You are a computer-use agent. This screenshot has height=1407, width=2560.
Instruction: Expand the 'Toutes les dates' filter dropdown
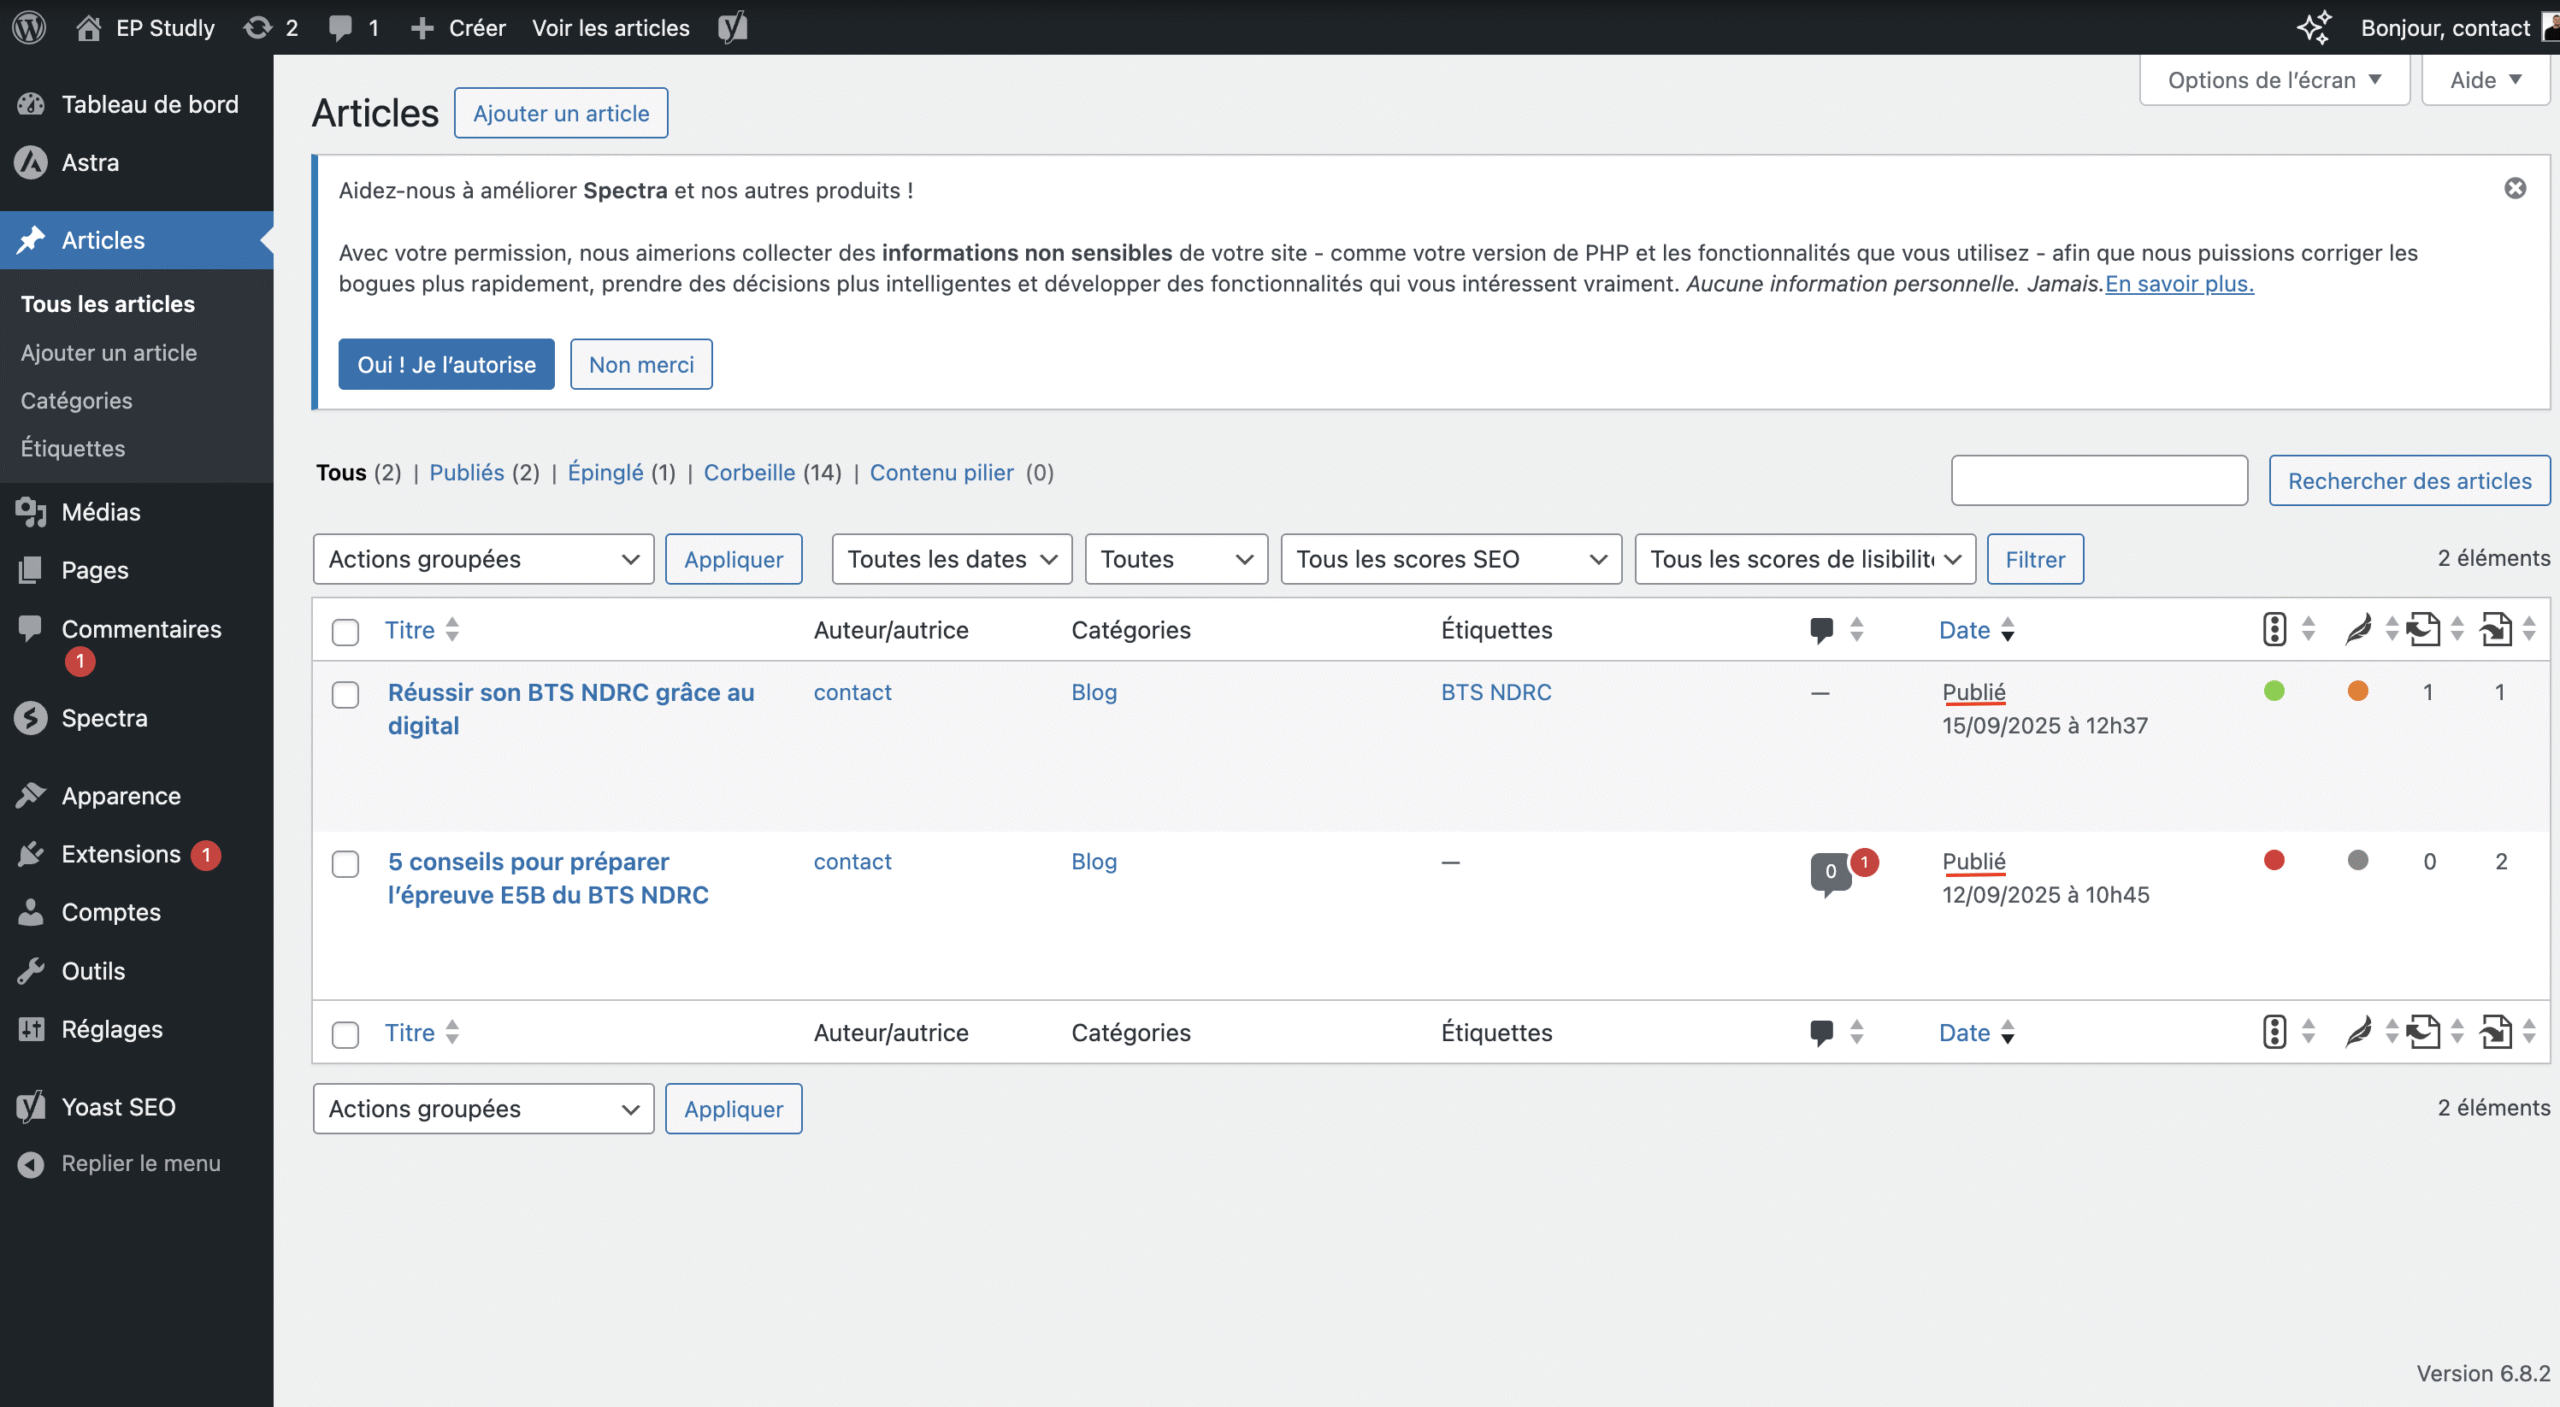click(951, 559)
